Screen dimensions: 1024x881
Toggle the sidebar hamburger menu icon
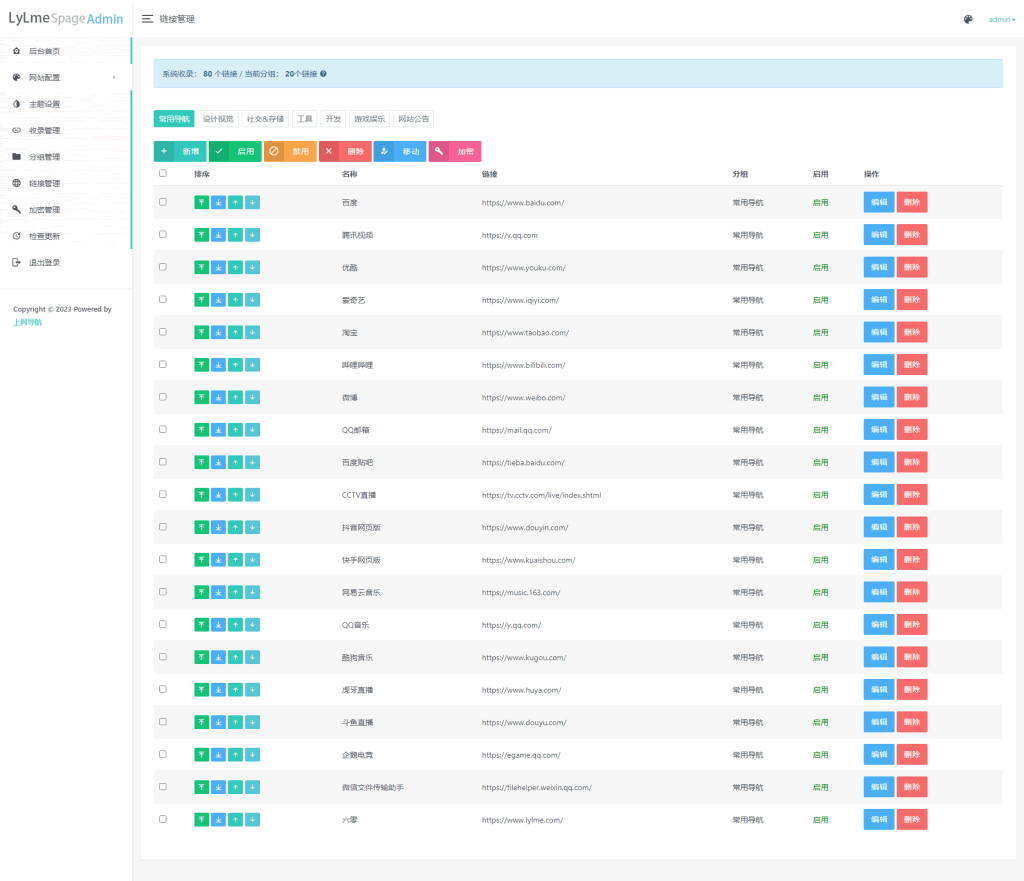point(147,19)
